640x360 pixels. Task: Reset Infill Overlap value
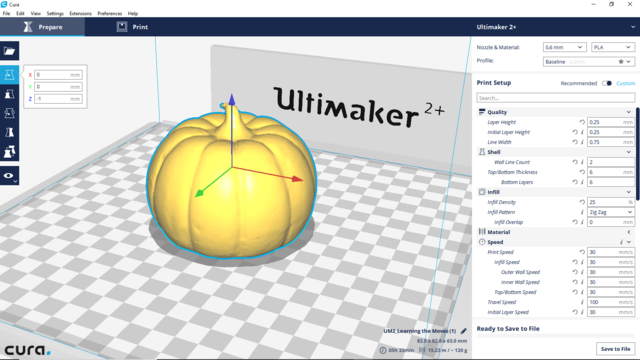tap(575, 222)
